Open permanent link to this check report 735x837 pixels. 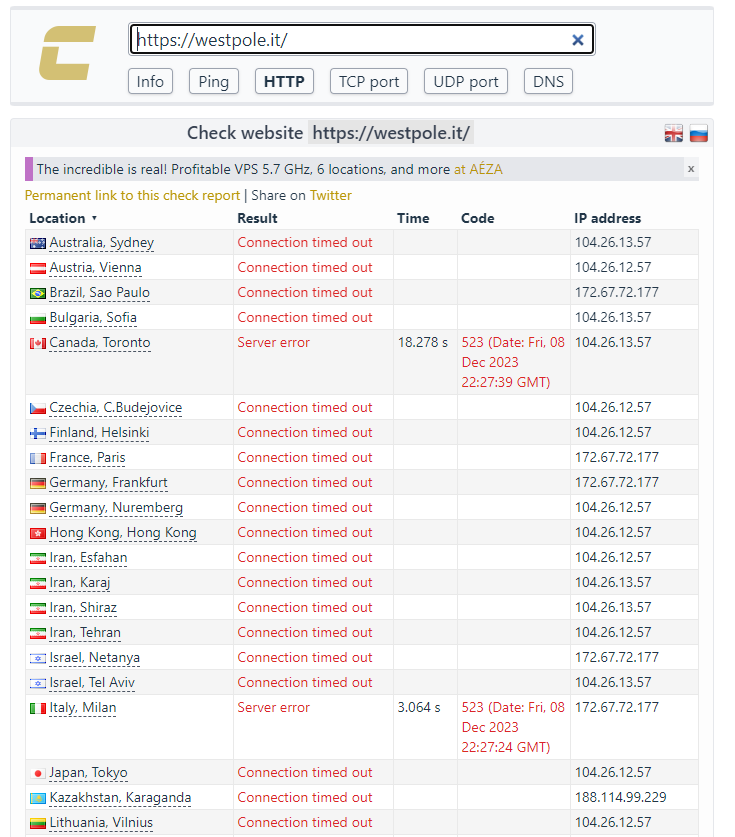(132, 195)
